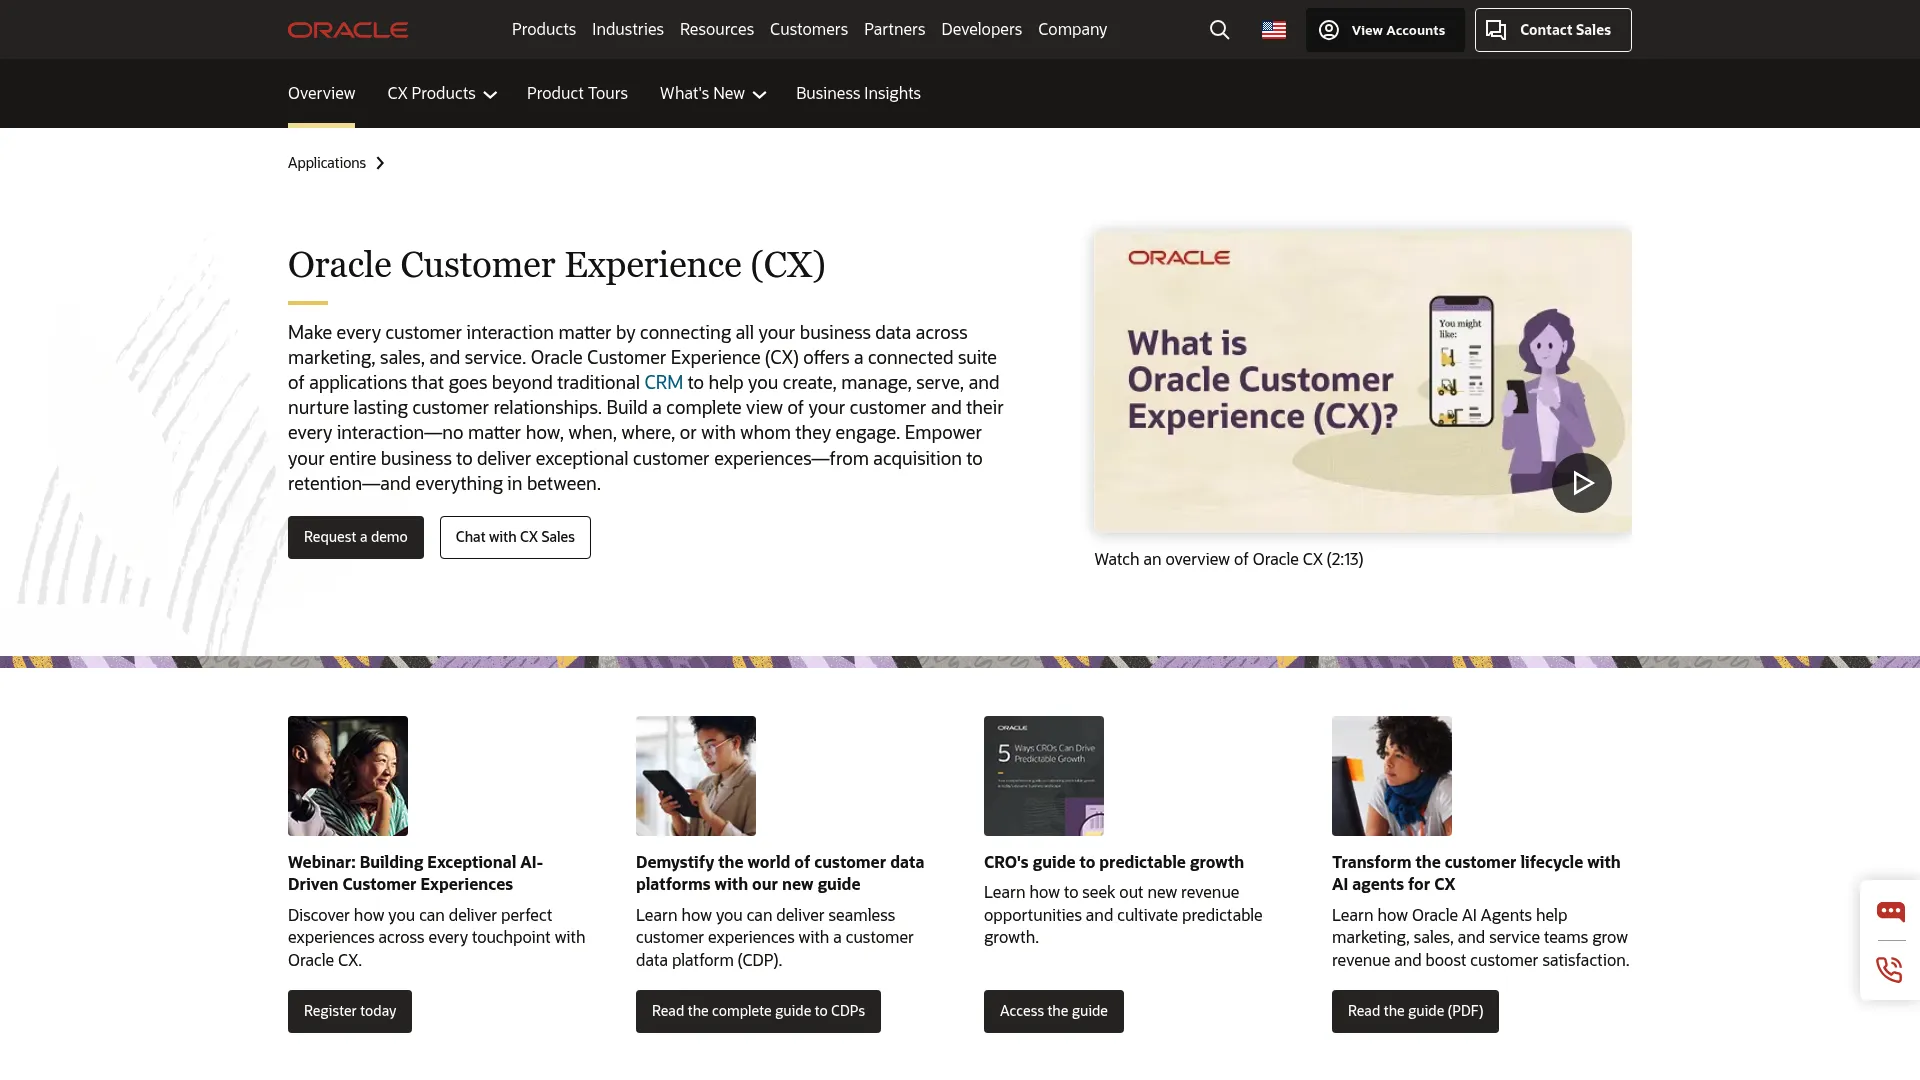Click the View Accounts profile icon
The width and height of the screenshot is (1920, 1080).
pyautogui.click(x=1328, y=29)
